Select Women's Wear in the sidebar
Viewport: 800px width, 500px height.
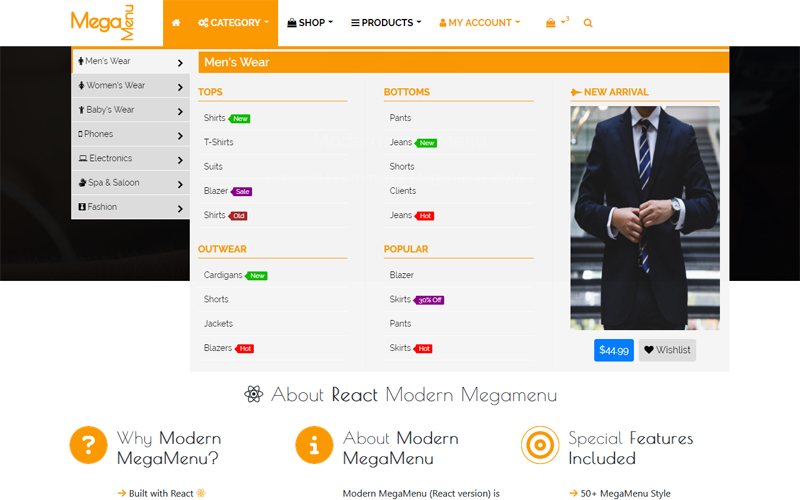click(x=130, y=86)
